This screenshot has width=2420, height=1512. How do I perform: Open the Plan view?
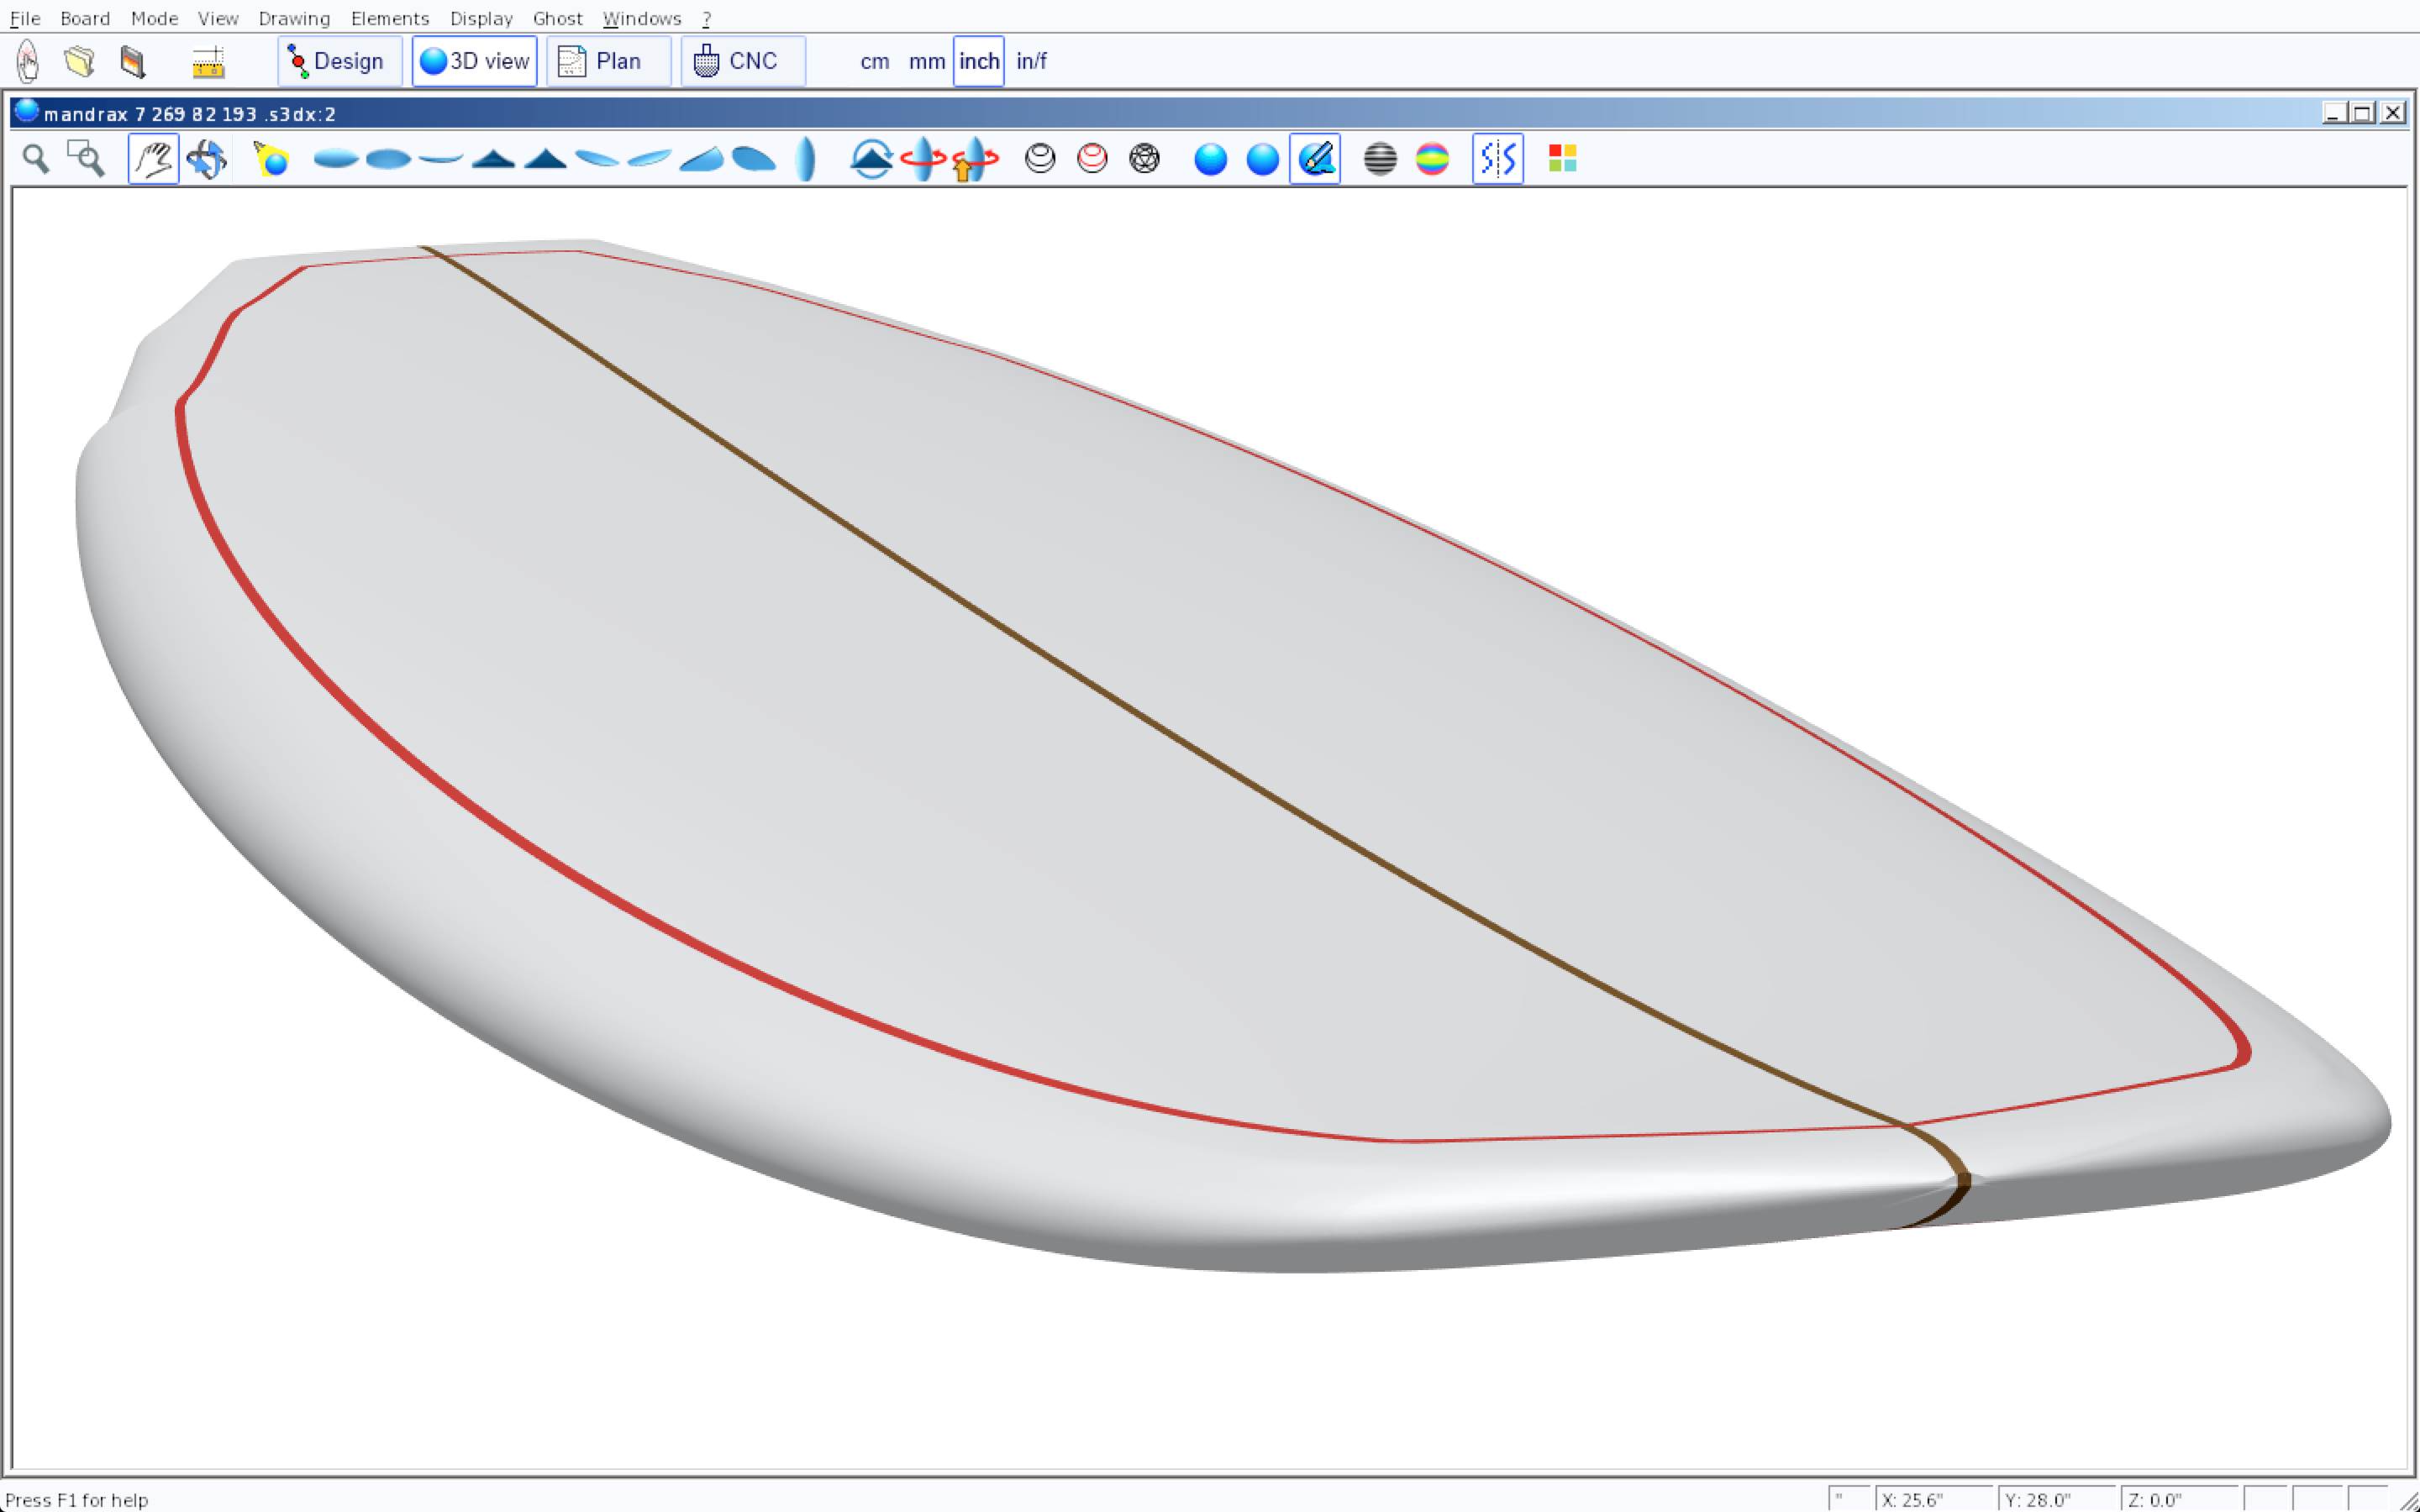coord(607,61)
